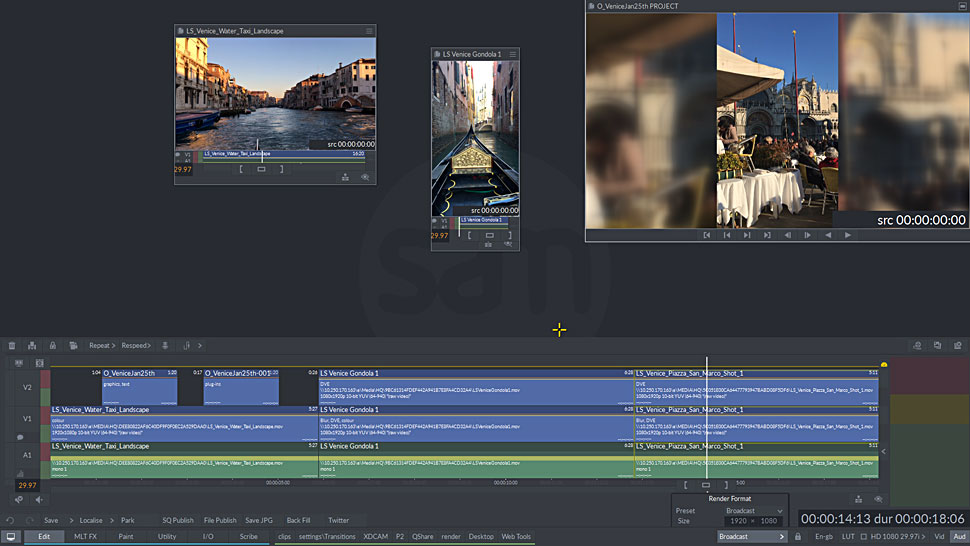Open the LS_Venice_Water_Taxi_Landscape viewer menu icon
970x546 pixels.
tap(369, 31)
